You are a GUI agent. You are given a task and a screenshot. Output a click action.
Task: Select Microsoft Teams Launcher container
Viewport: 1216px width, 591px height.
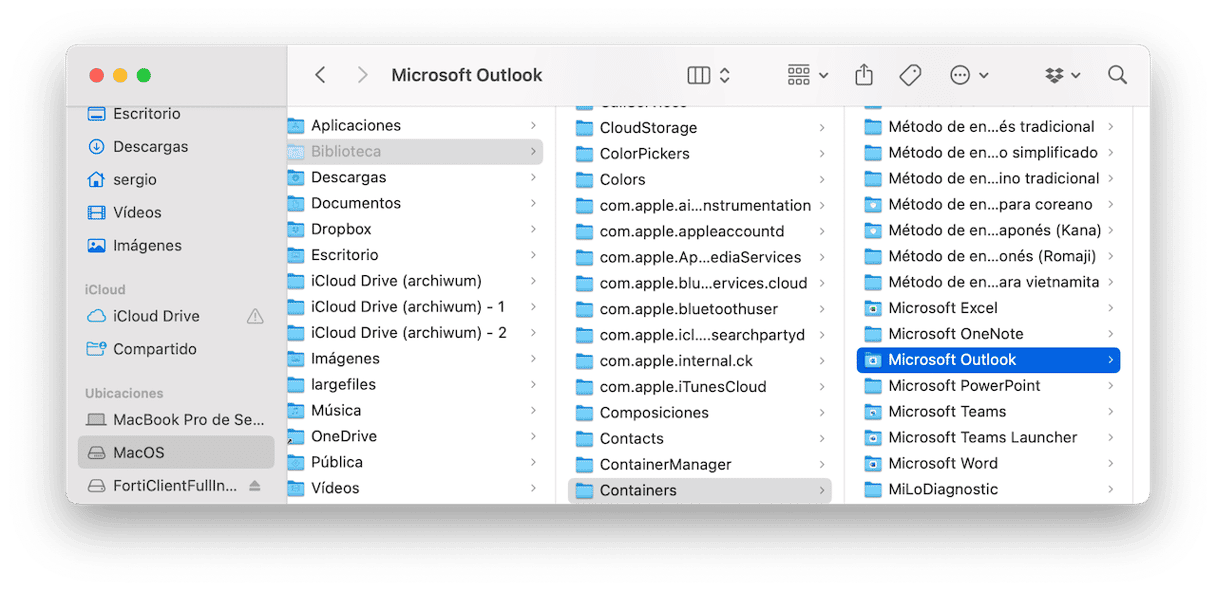tap(988, 438)
